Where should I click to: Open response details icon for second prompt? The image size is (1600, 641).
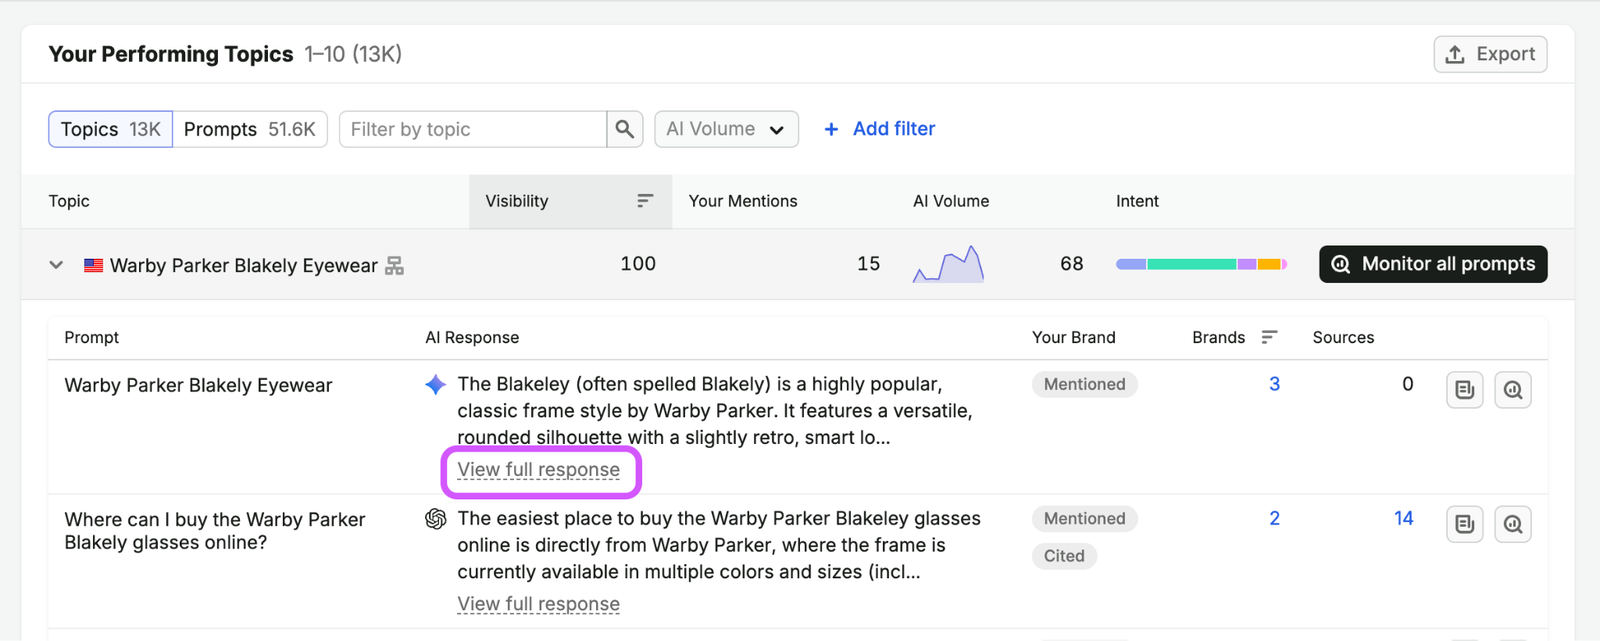(1465, 524)
